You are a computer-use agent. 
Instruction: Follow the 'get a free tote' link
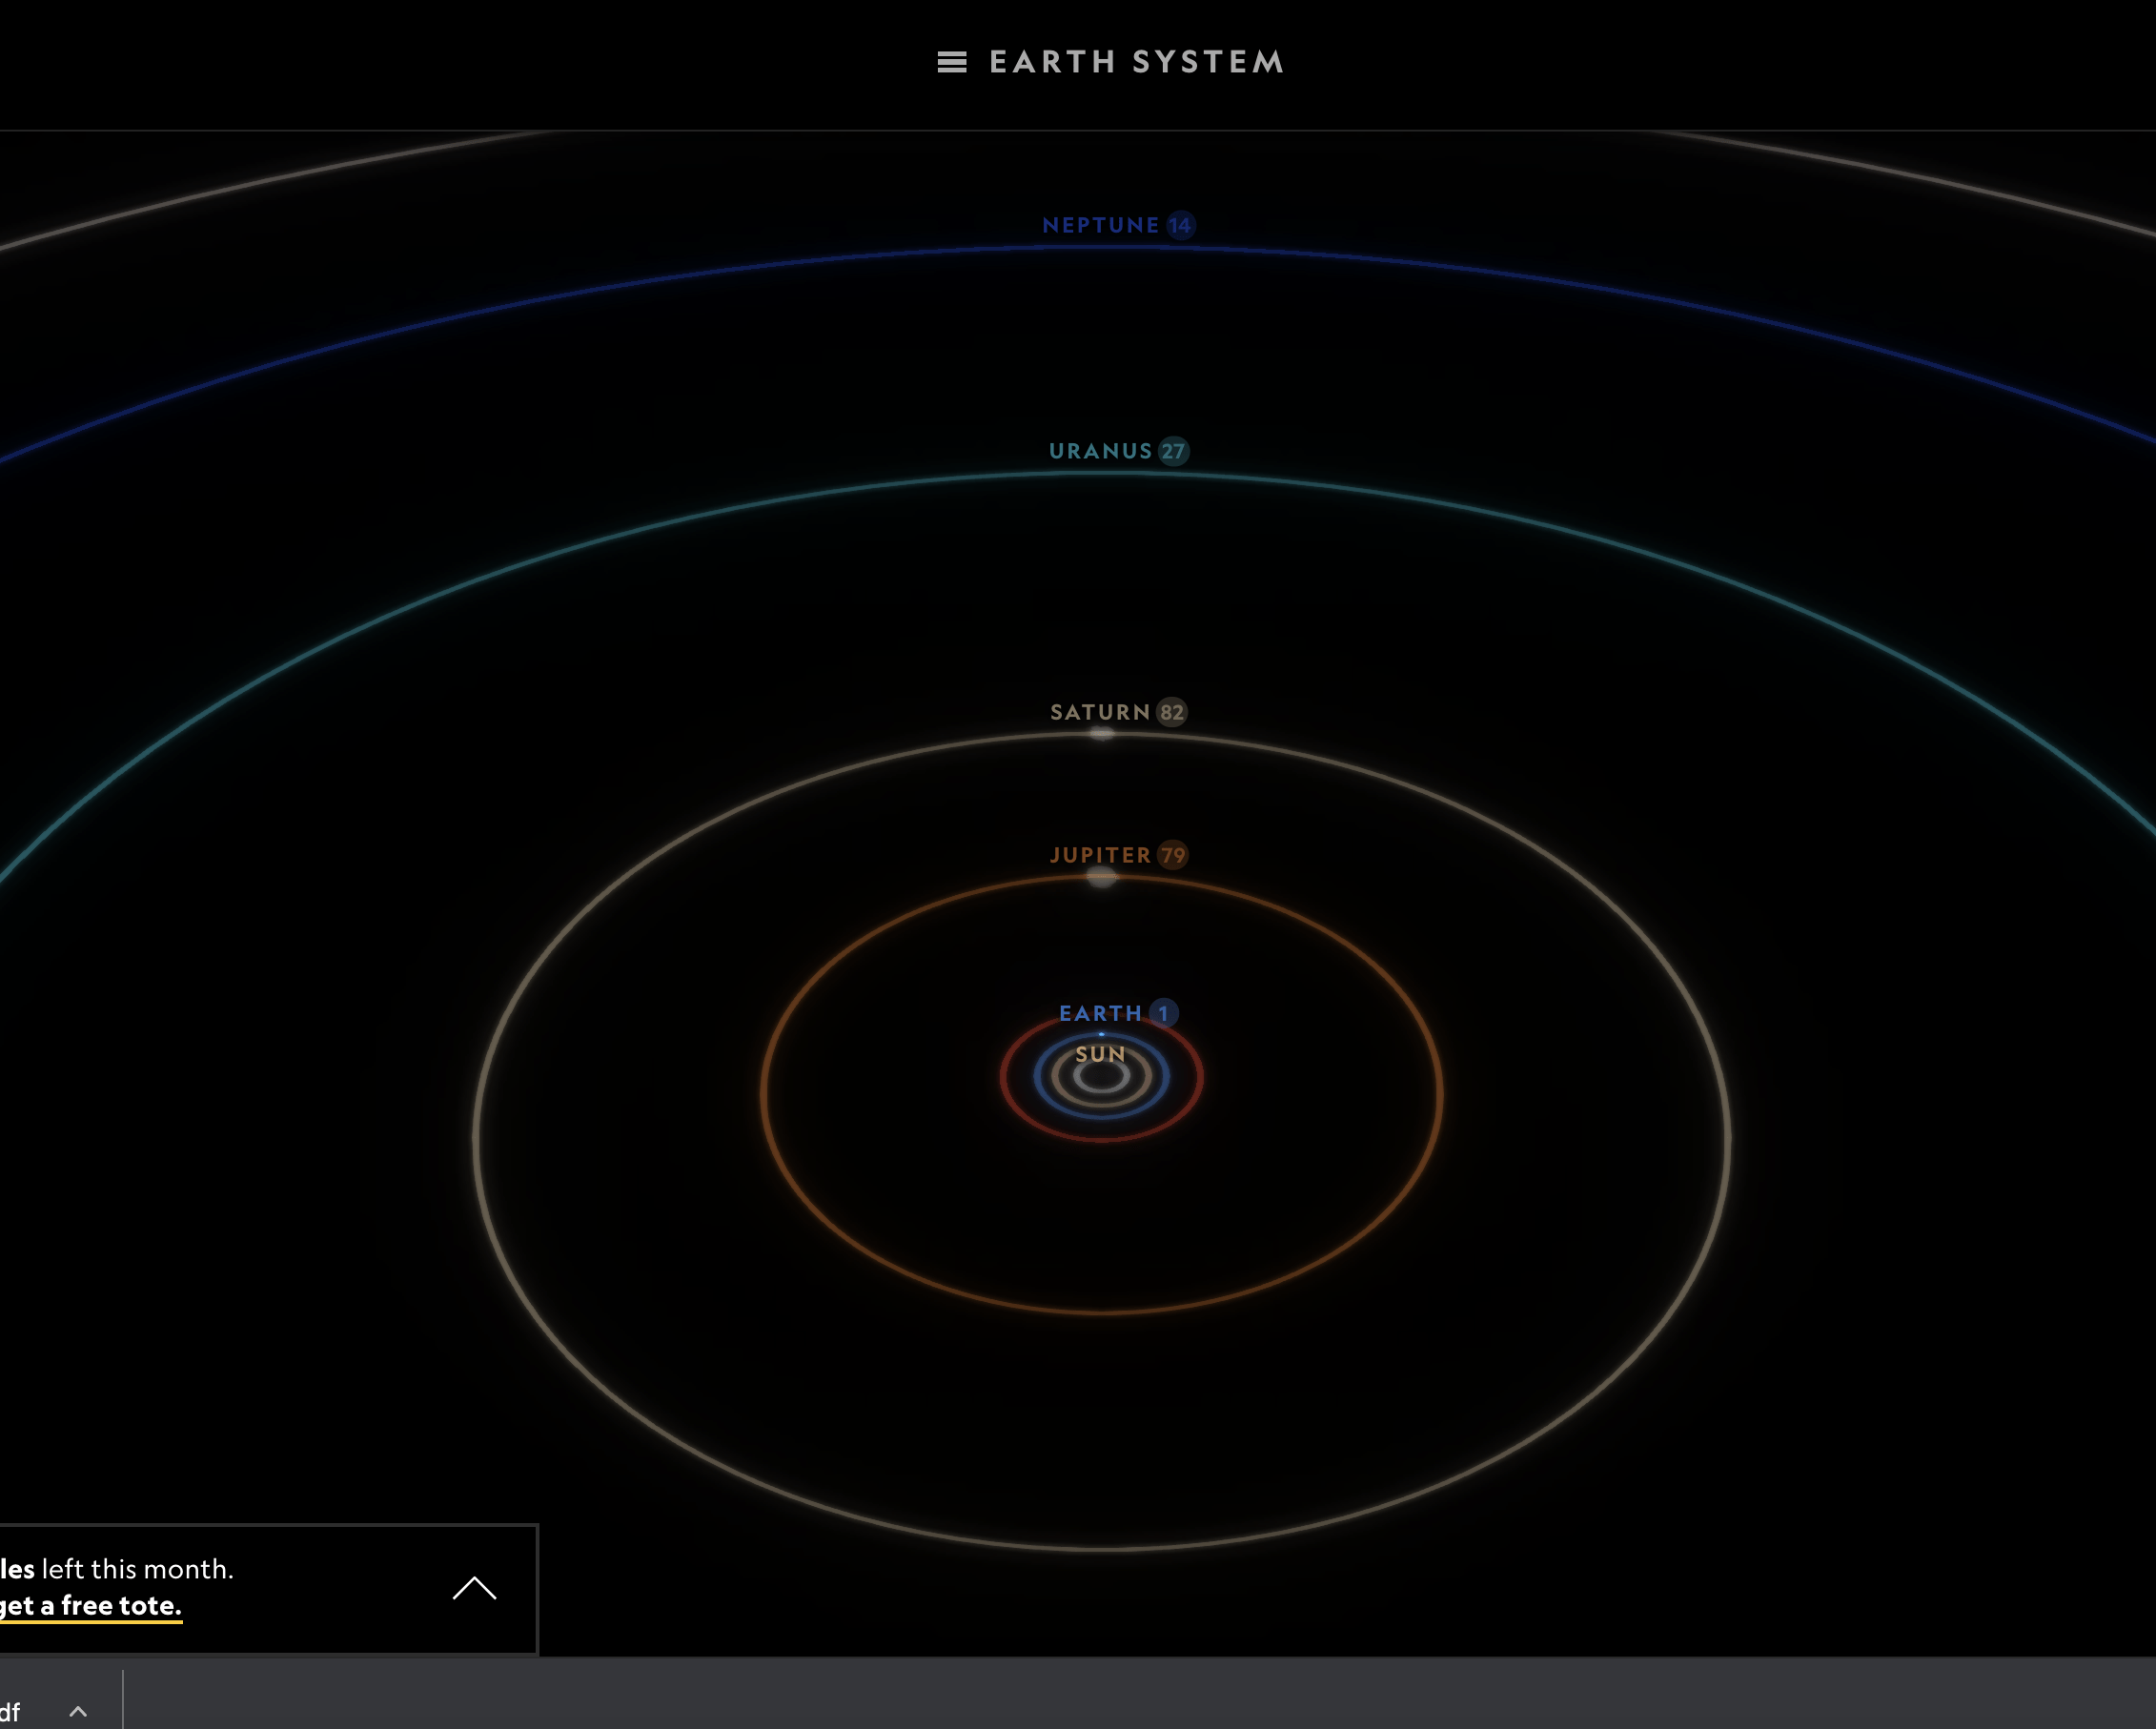(90, 1605)
